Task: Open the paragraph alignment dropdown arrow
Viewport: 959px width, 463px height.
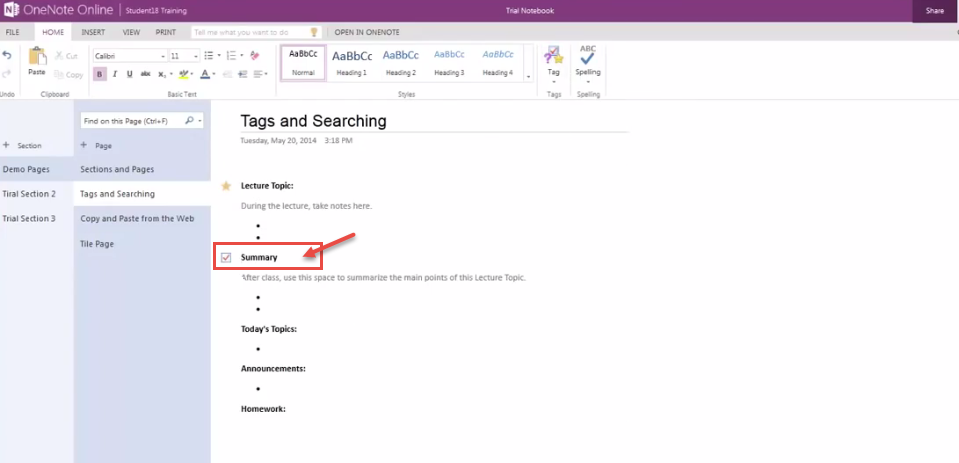Action: [267, 74]
